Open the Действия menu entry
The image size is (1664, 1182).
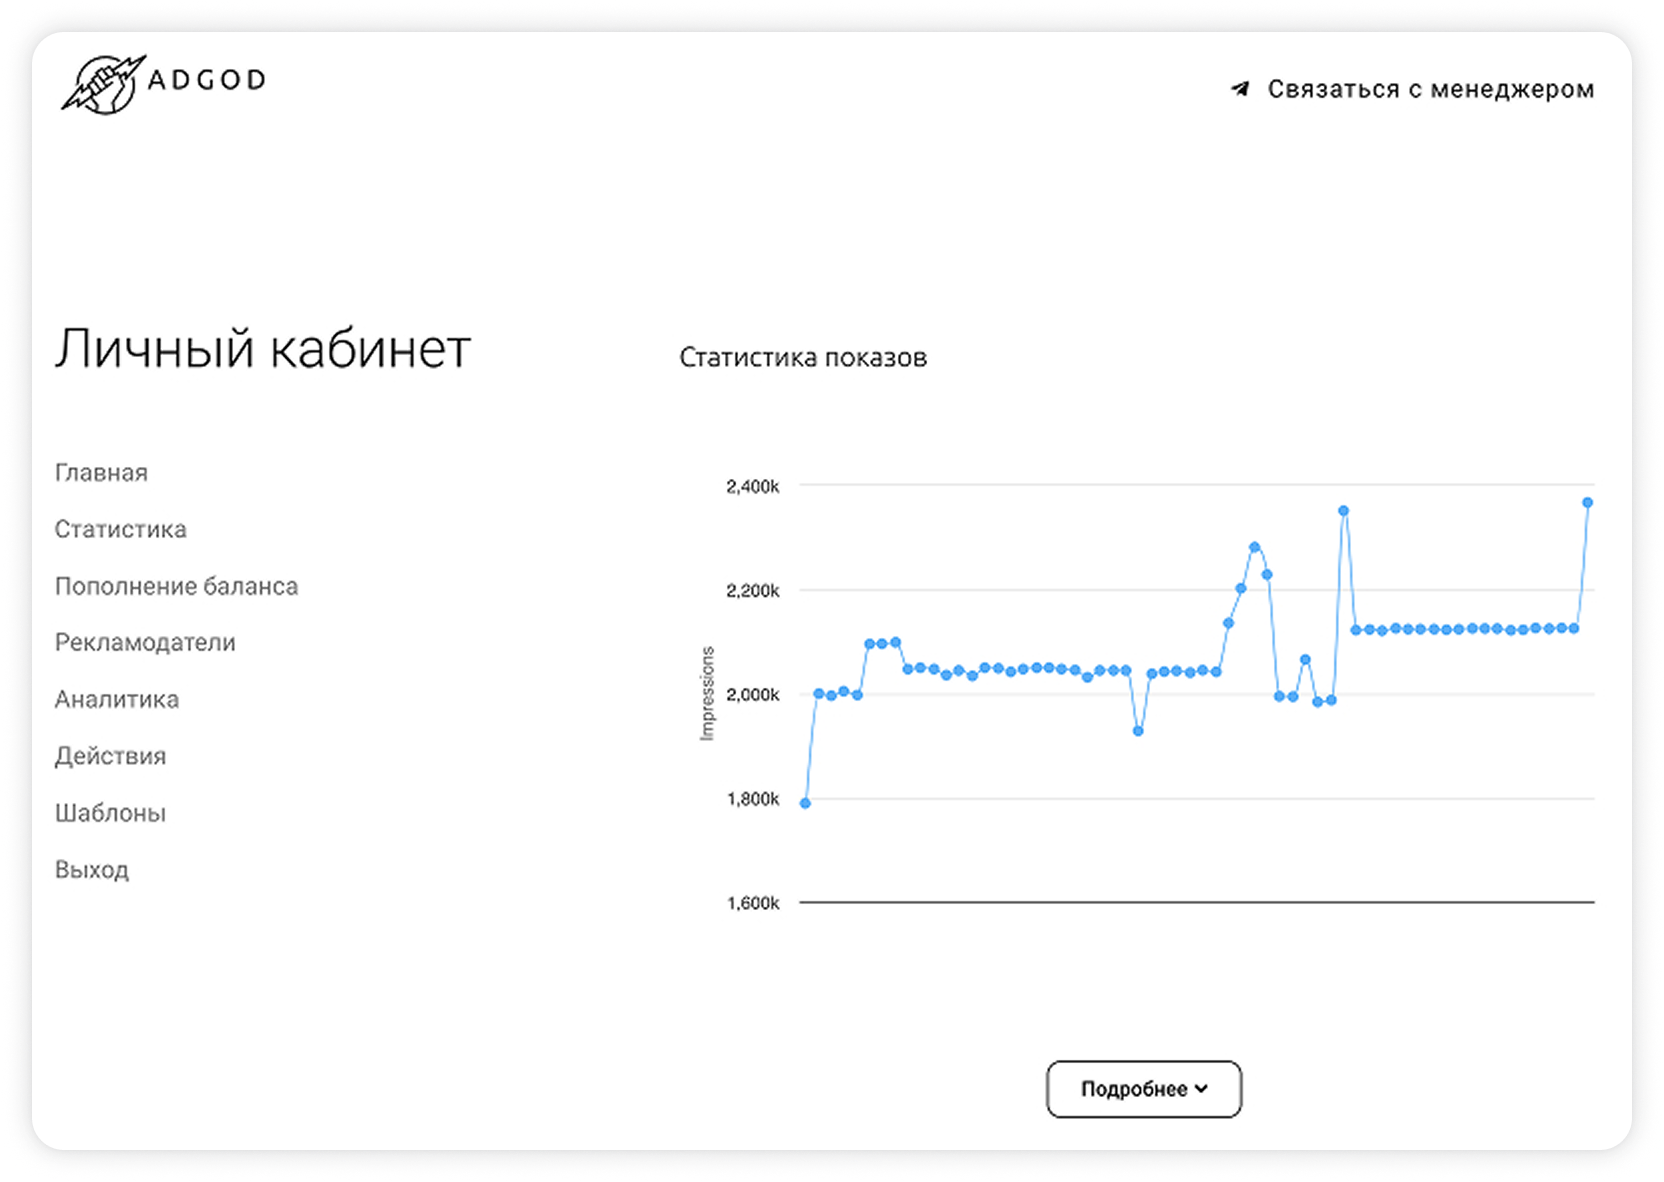110,756
